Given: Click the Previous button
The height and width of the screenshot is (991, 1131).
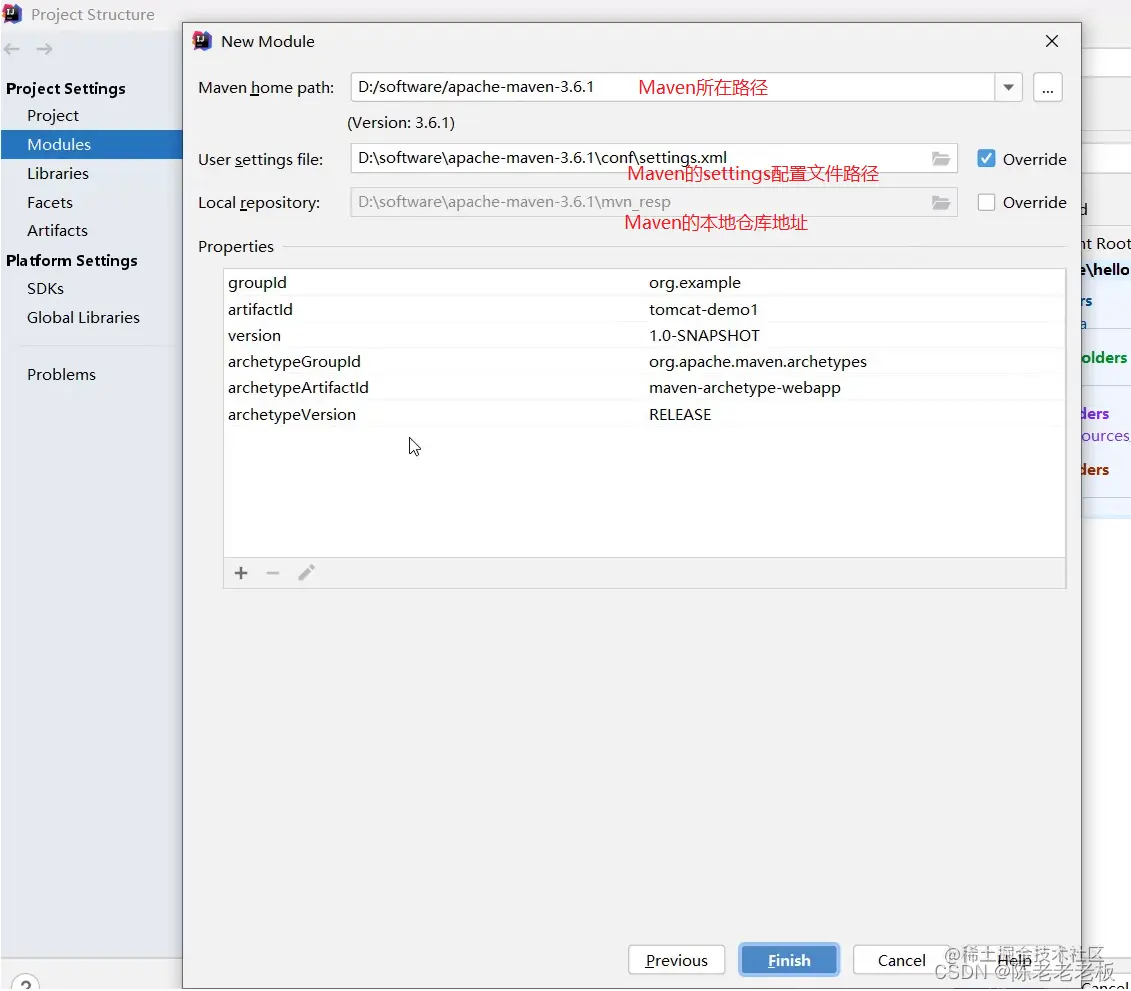Looking at the screenshot, I should [676, 960].
